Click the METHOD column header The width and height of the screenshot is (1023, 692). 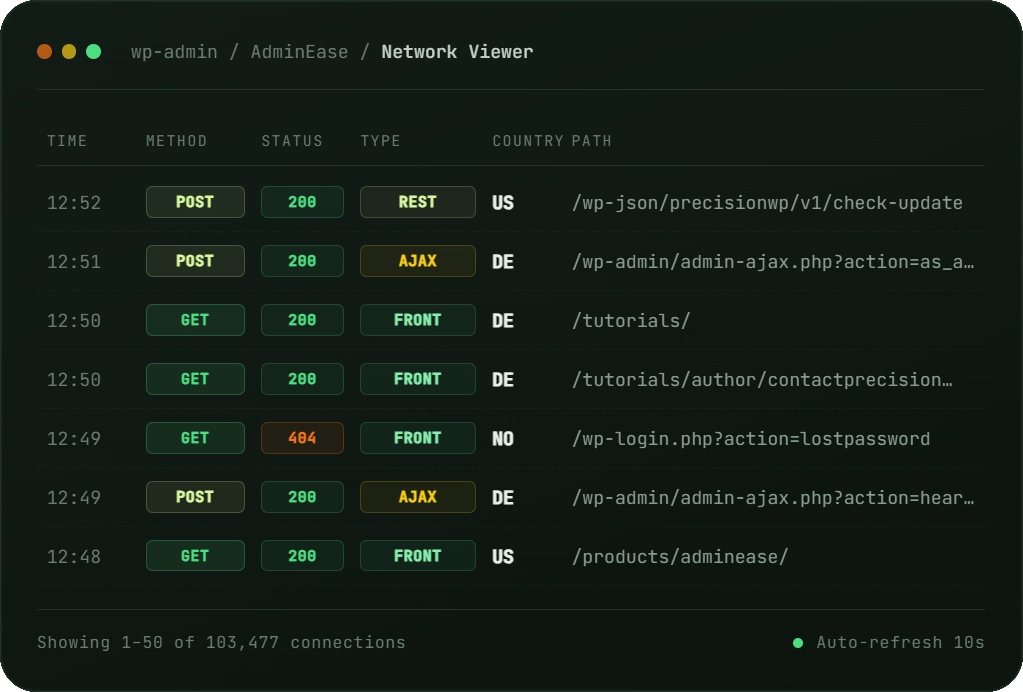(176, 141)
